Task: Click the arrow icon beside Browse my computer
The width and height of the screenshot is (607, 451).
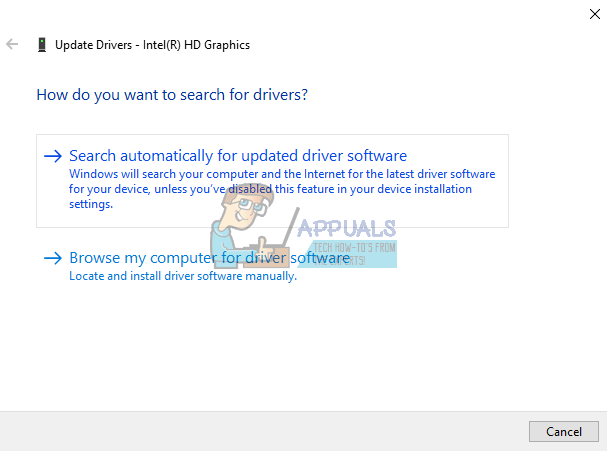Action: [53, 258]
